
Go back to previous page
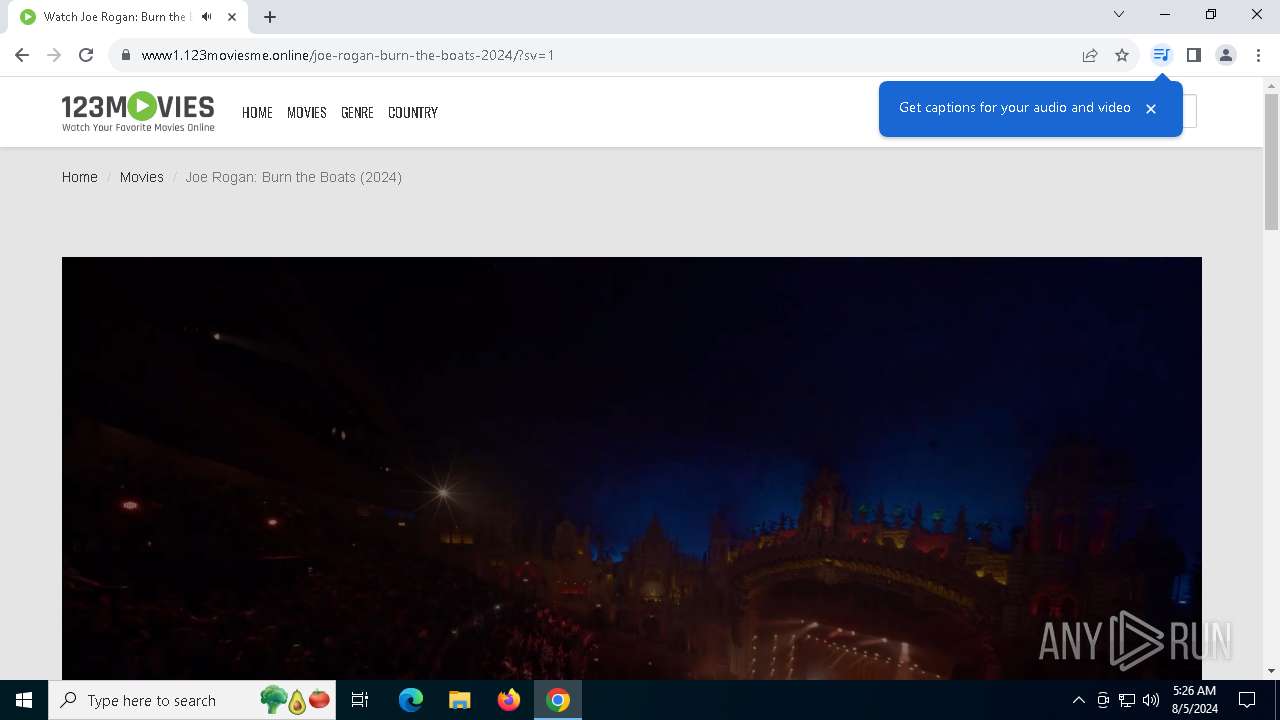point(22,55)
